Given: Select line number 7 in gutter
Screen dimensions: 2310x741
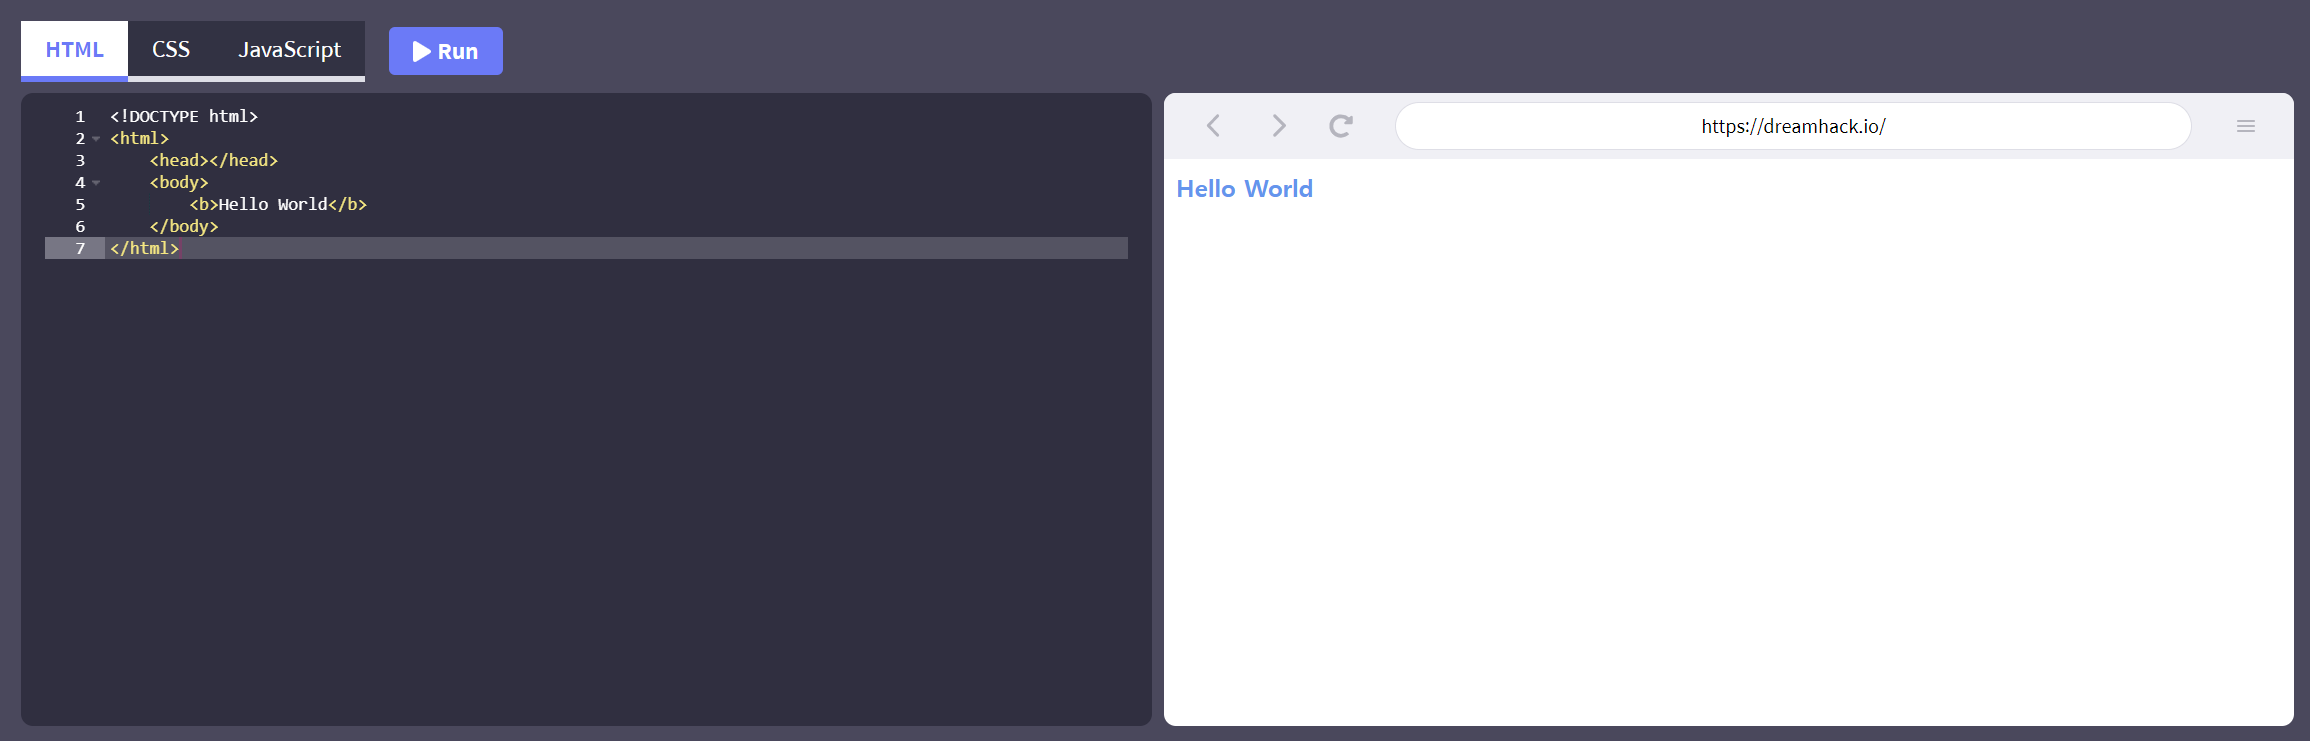Looking at the screenshot, I should tap(80, 249).
